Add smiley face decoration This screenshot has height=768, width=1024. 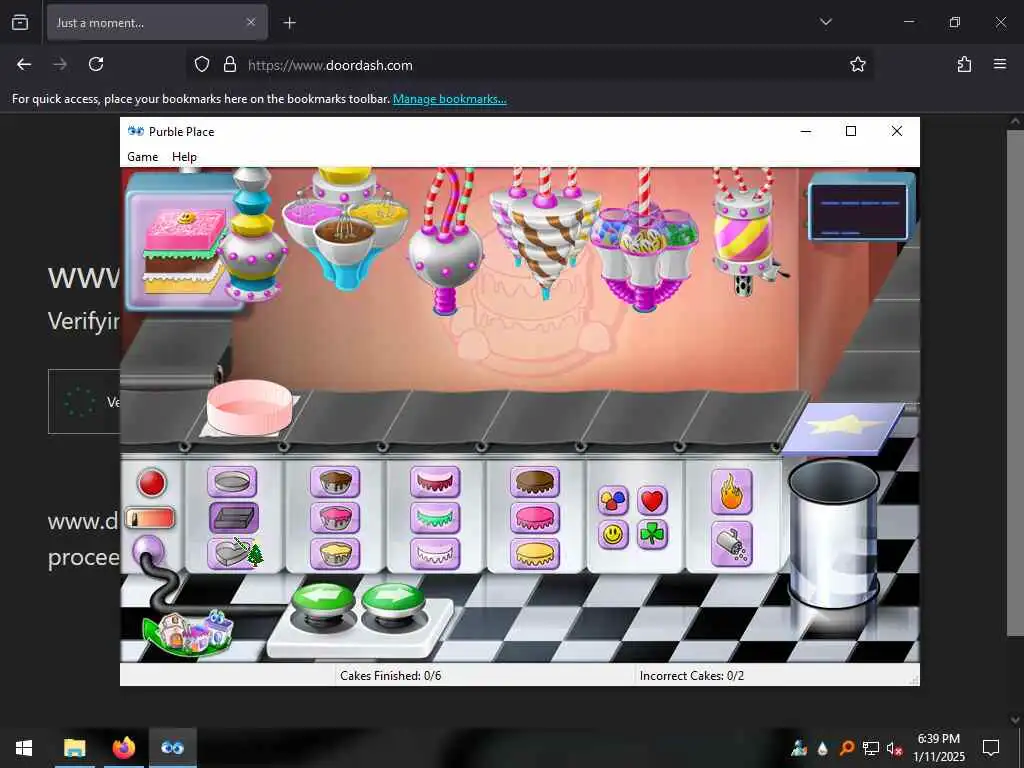pos(613,535)
